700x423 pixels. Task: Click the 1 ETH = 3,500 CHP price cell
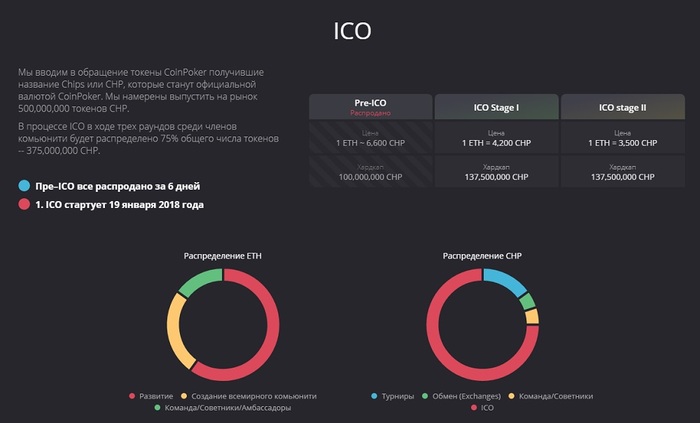tap(623, 138)
